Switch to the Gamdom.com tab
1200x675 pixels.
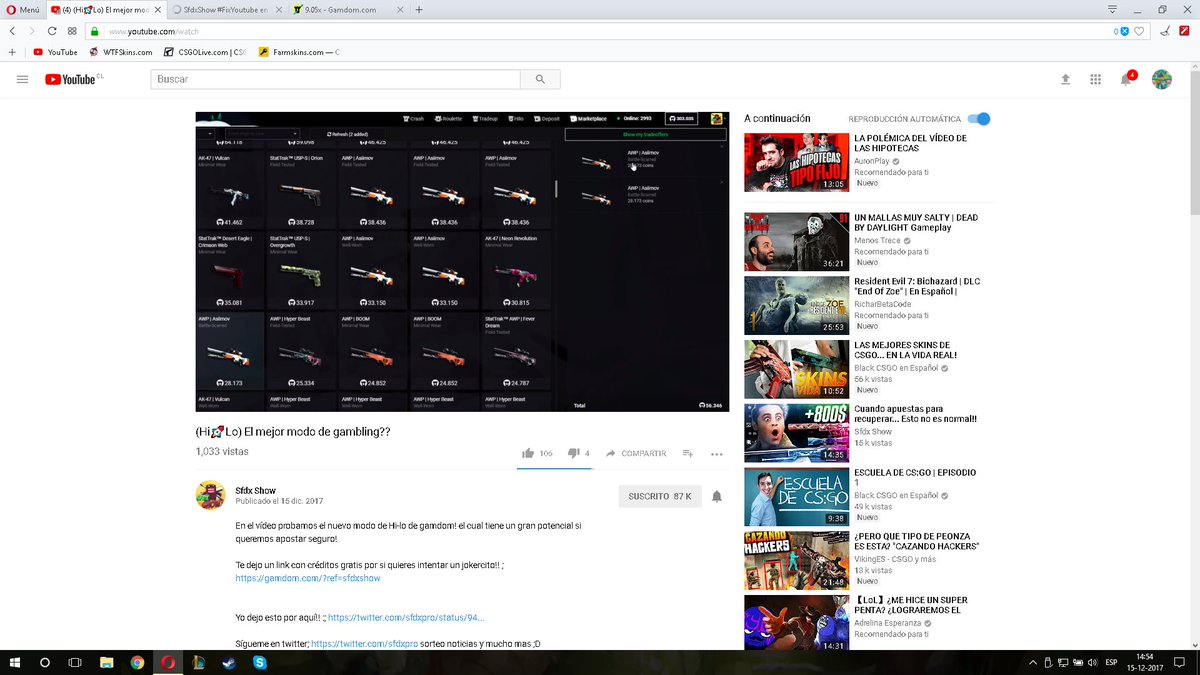pyautogui.click(x=348, y=9)
